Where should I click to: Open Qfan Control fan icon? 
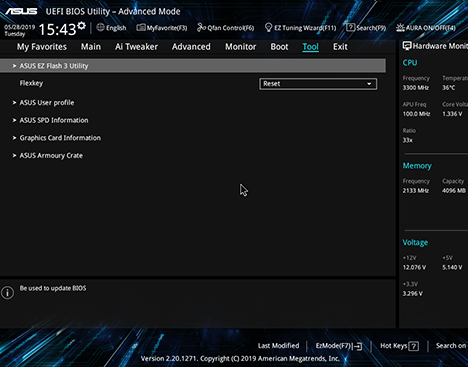tap(201, 28)
